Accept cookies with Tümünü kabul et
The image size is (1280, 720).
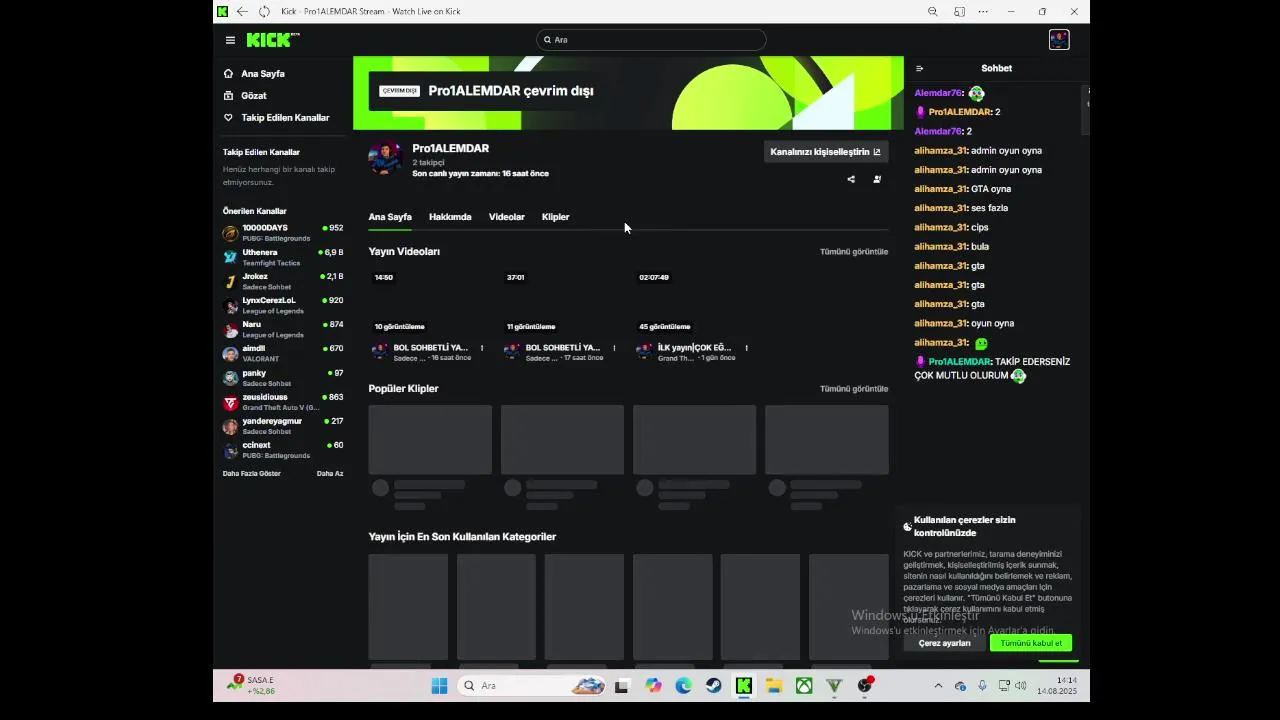click(x=1031, y=643)
